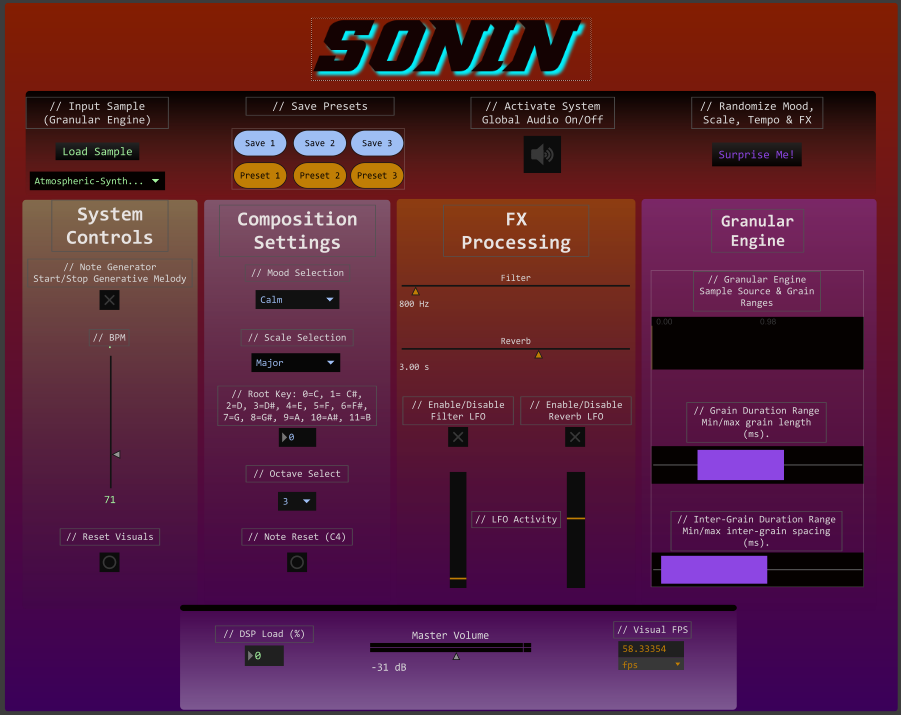Click the Reset Visuals round button
This screenshot has height=715, width=901.
pos(109,562)
